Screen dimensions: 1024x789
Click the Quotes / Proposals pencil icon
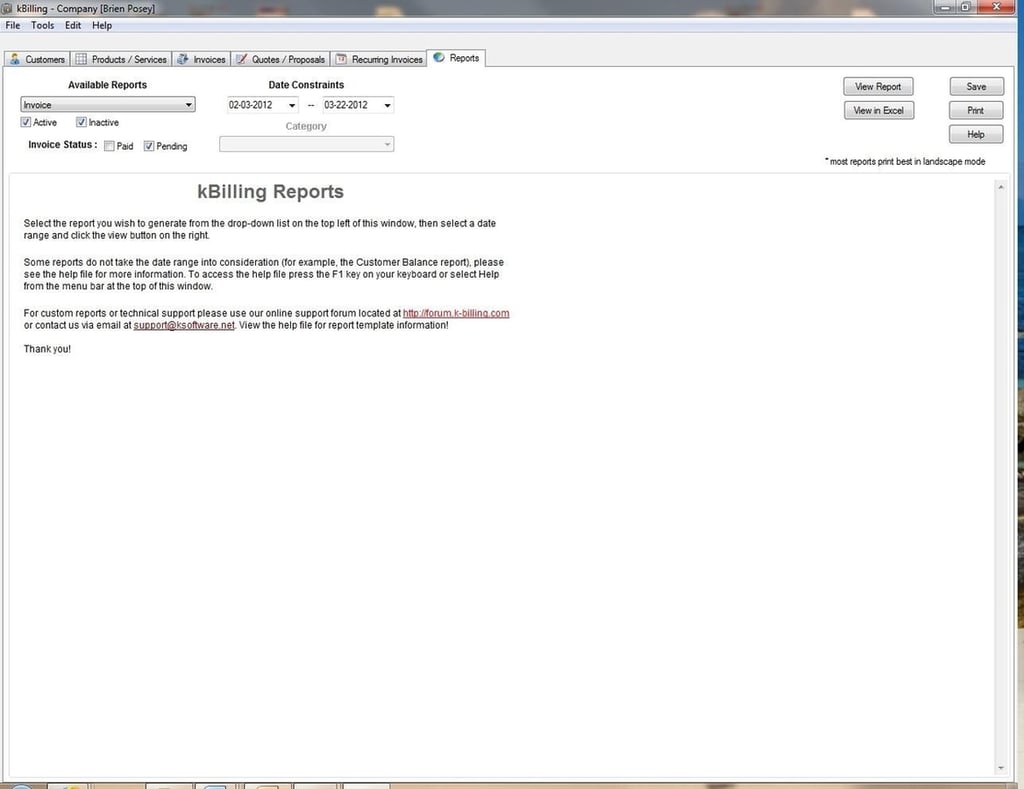[x=242, y=59]
